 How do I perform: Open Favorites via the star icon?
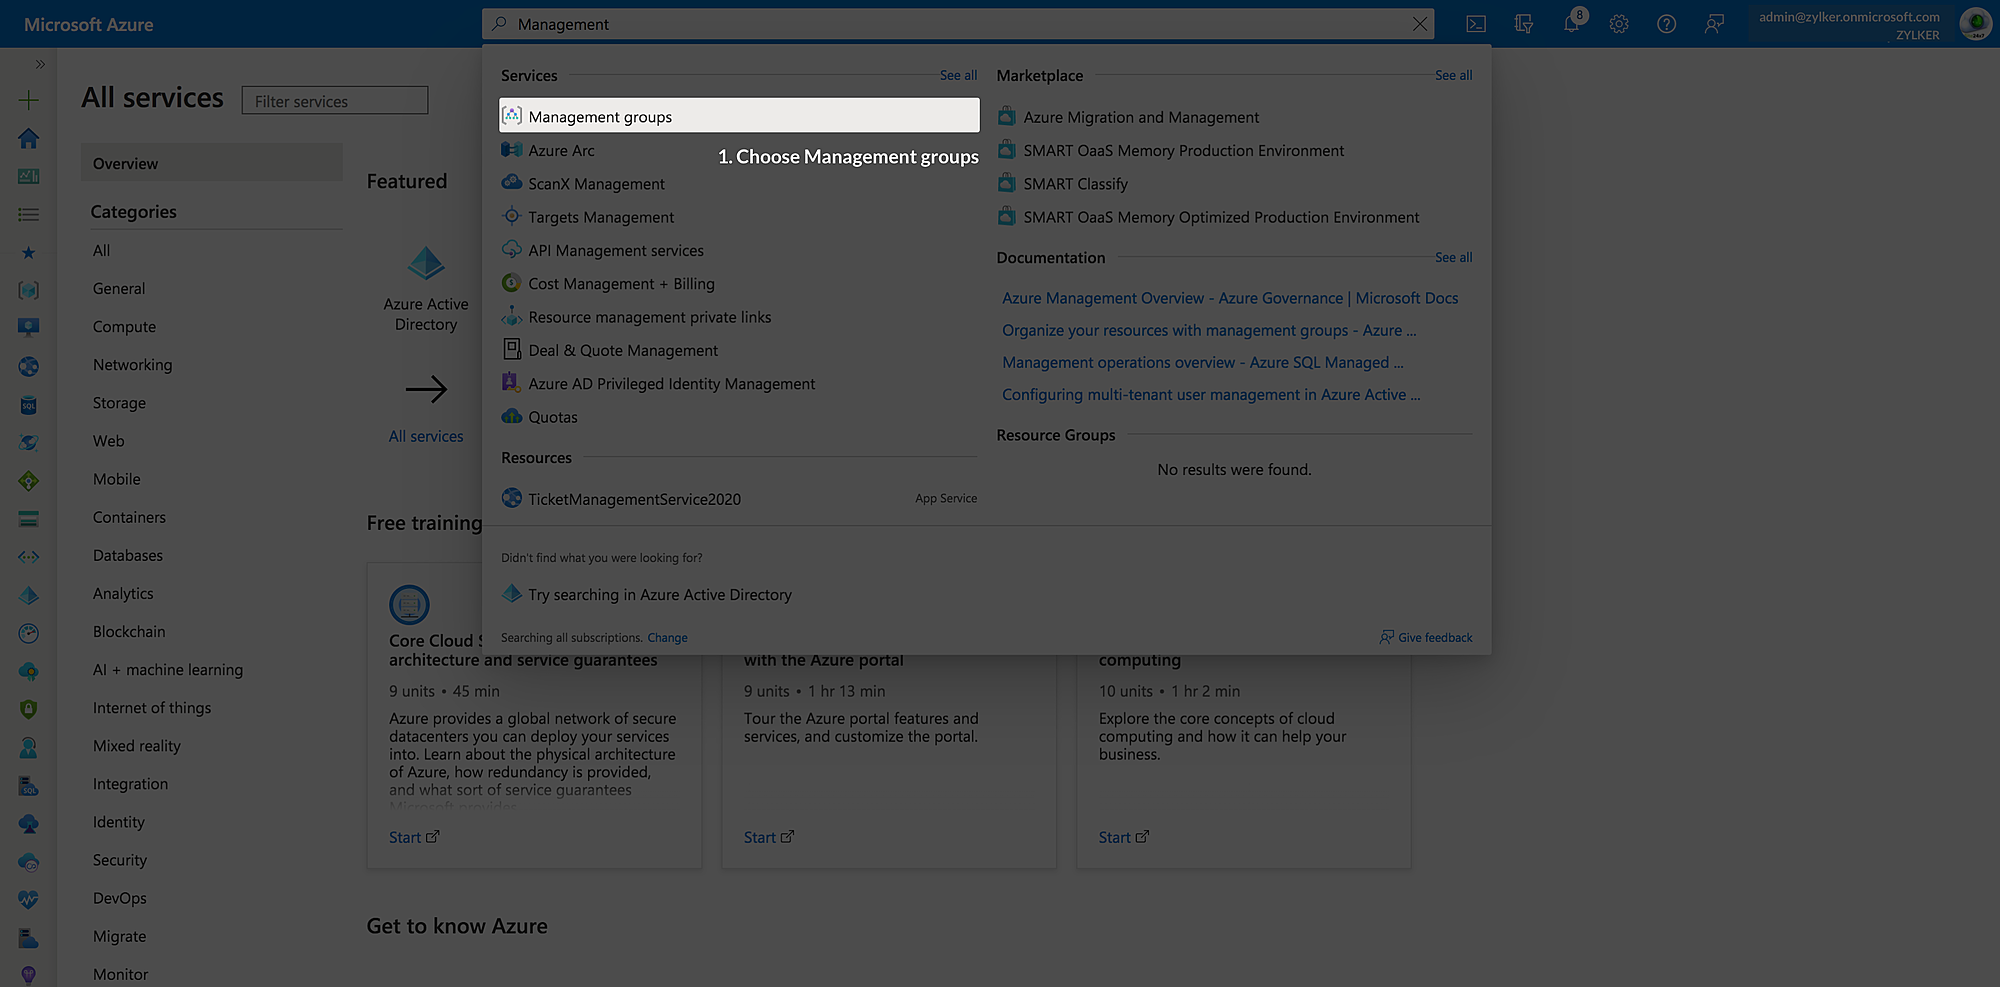click(x=29, y=253)
